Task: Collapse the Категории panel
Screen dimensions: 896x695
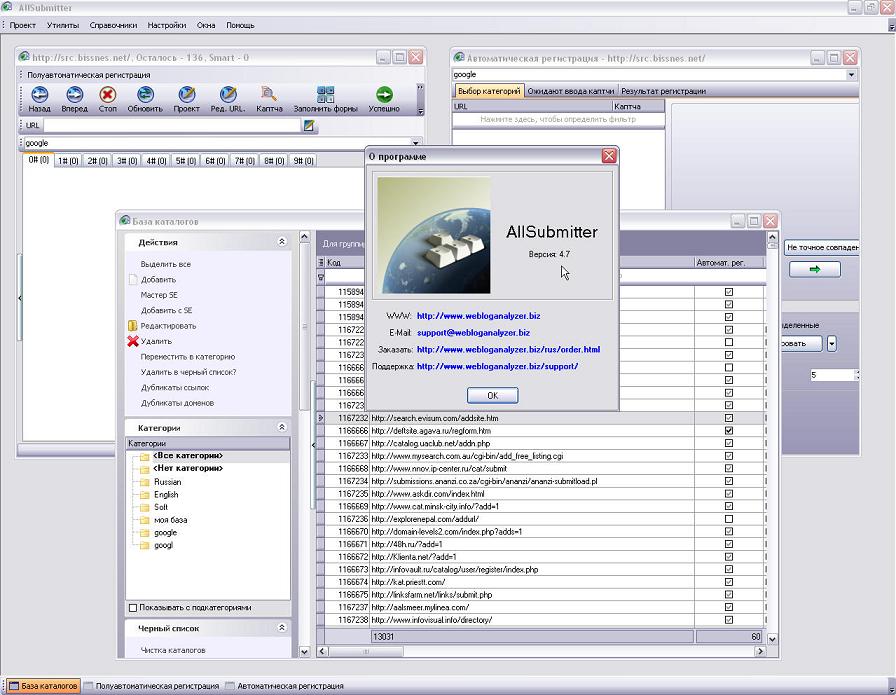Action: click(x=282, y=427)
